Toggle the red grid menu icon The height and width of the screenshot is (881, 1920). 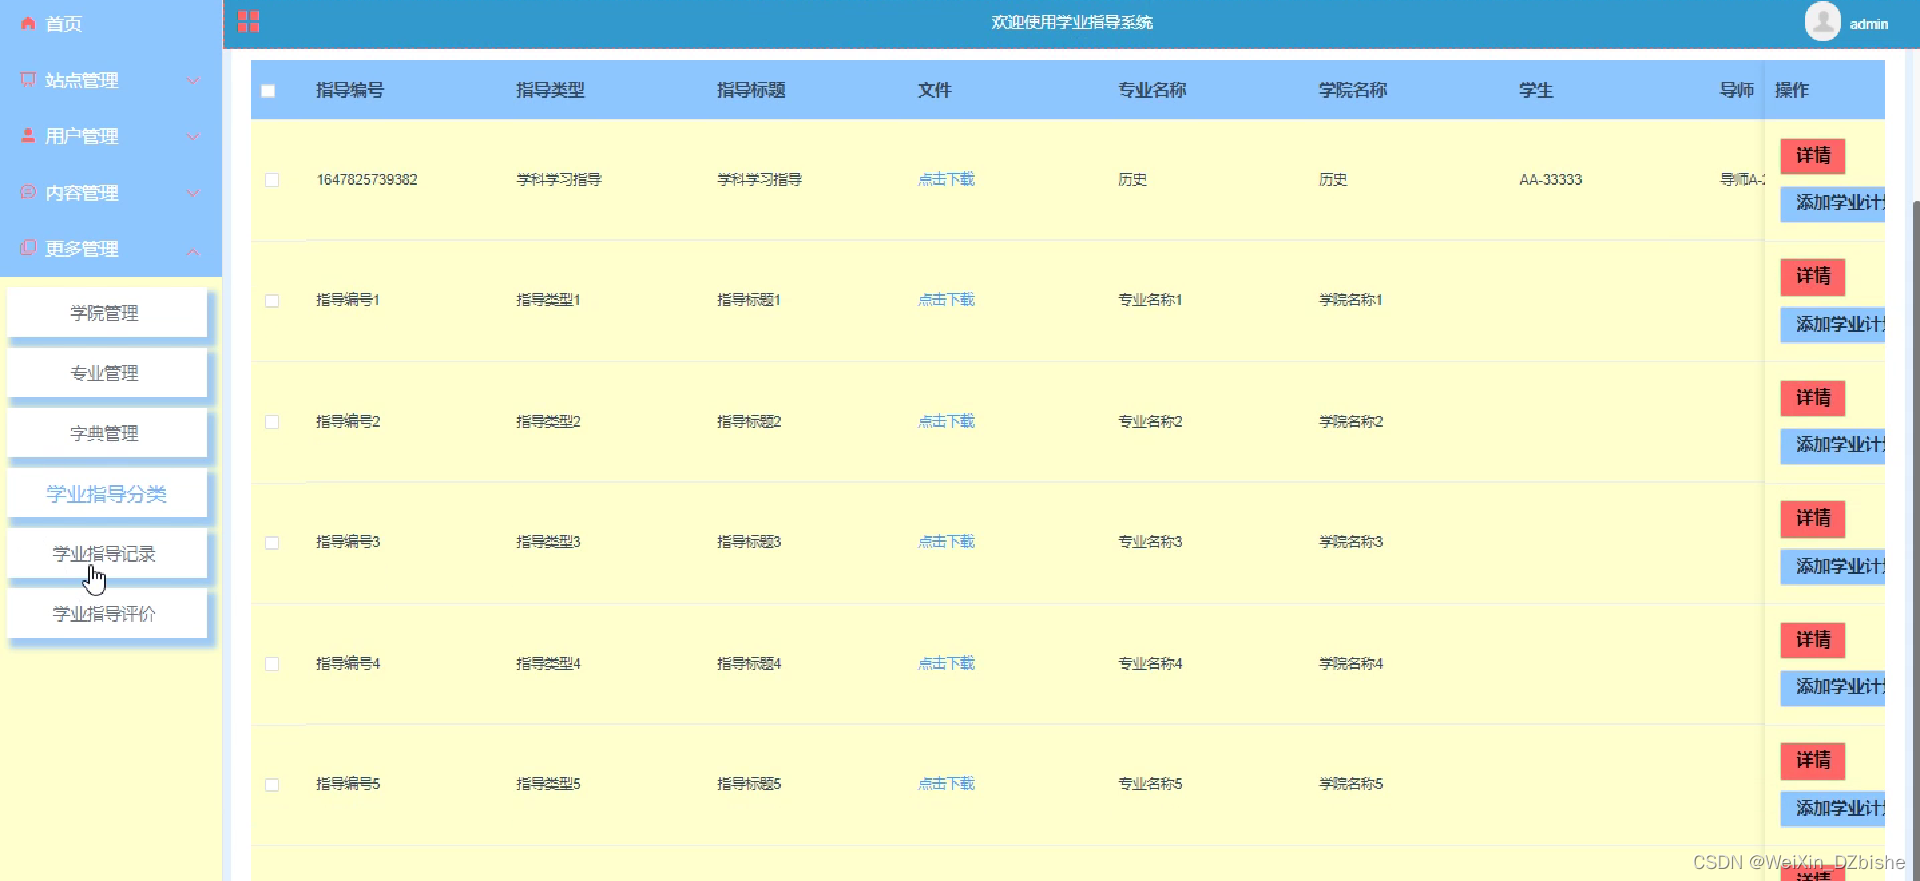click(x=249, y=22)
